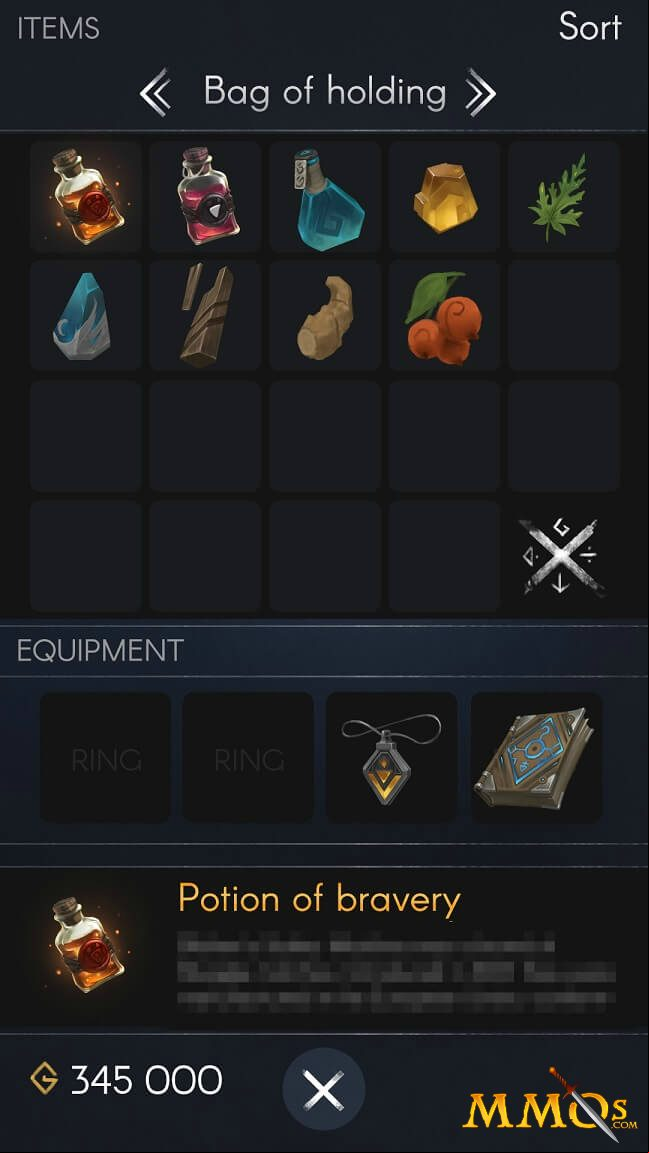This screenshot has width=649, height=1153.
Task: Go to the previous bag using left chevrons
Action: [x=156, y=93]
